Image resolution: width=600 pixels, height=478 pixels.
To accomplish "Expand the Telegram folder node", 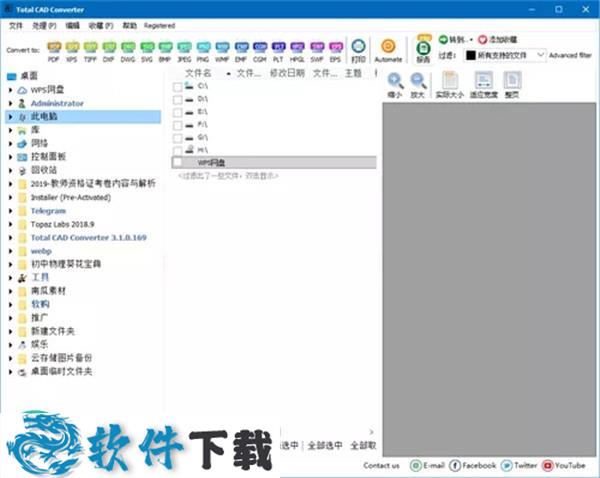I will click(11, 211).
